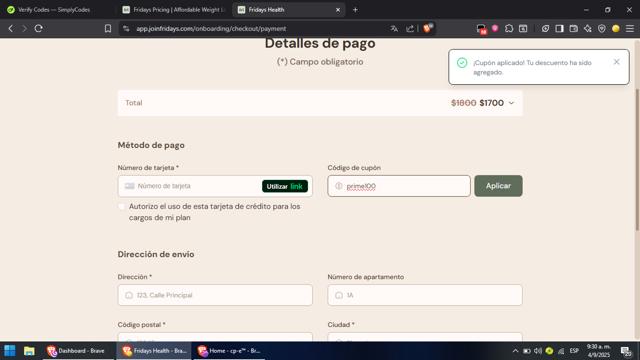Viewport: 640px width, 360px height.
Task: Open File Explorer from taskbar
Action: pyautogui.click(x=29, y=351)
